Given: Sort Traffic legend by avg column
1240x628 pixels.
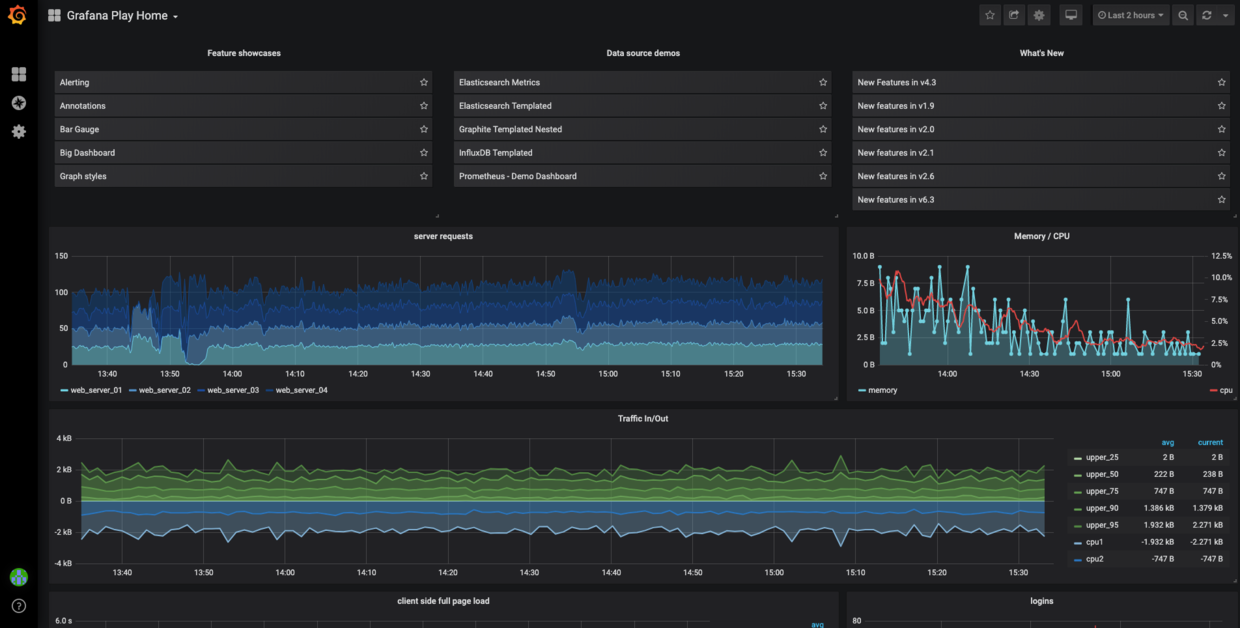Looking at the screenshot, I should coord(1168,443).
